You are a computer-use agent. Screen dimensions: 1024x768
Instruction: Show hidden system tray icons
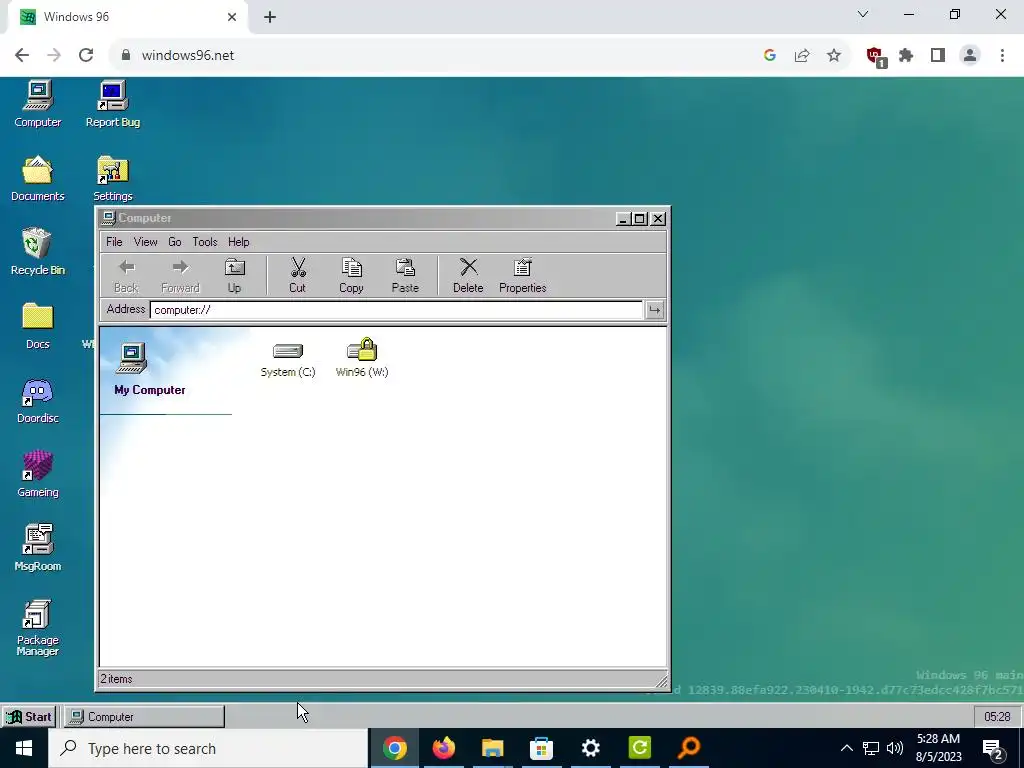[x=846, y=748]
